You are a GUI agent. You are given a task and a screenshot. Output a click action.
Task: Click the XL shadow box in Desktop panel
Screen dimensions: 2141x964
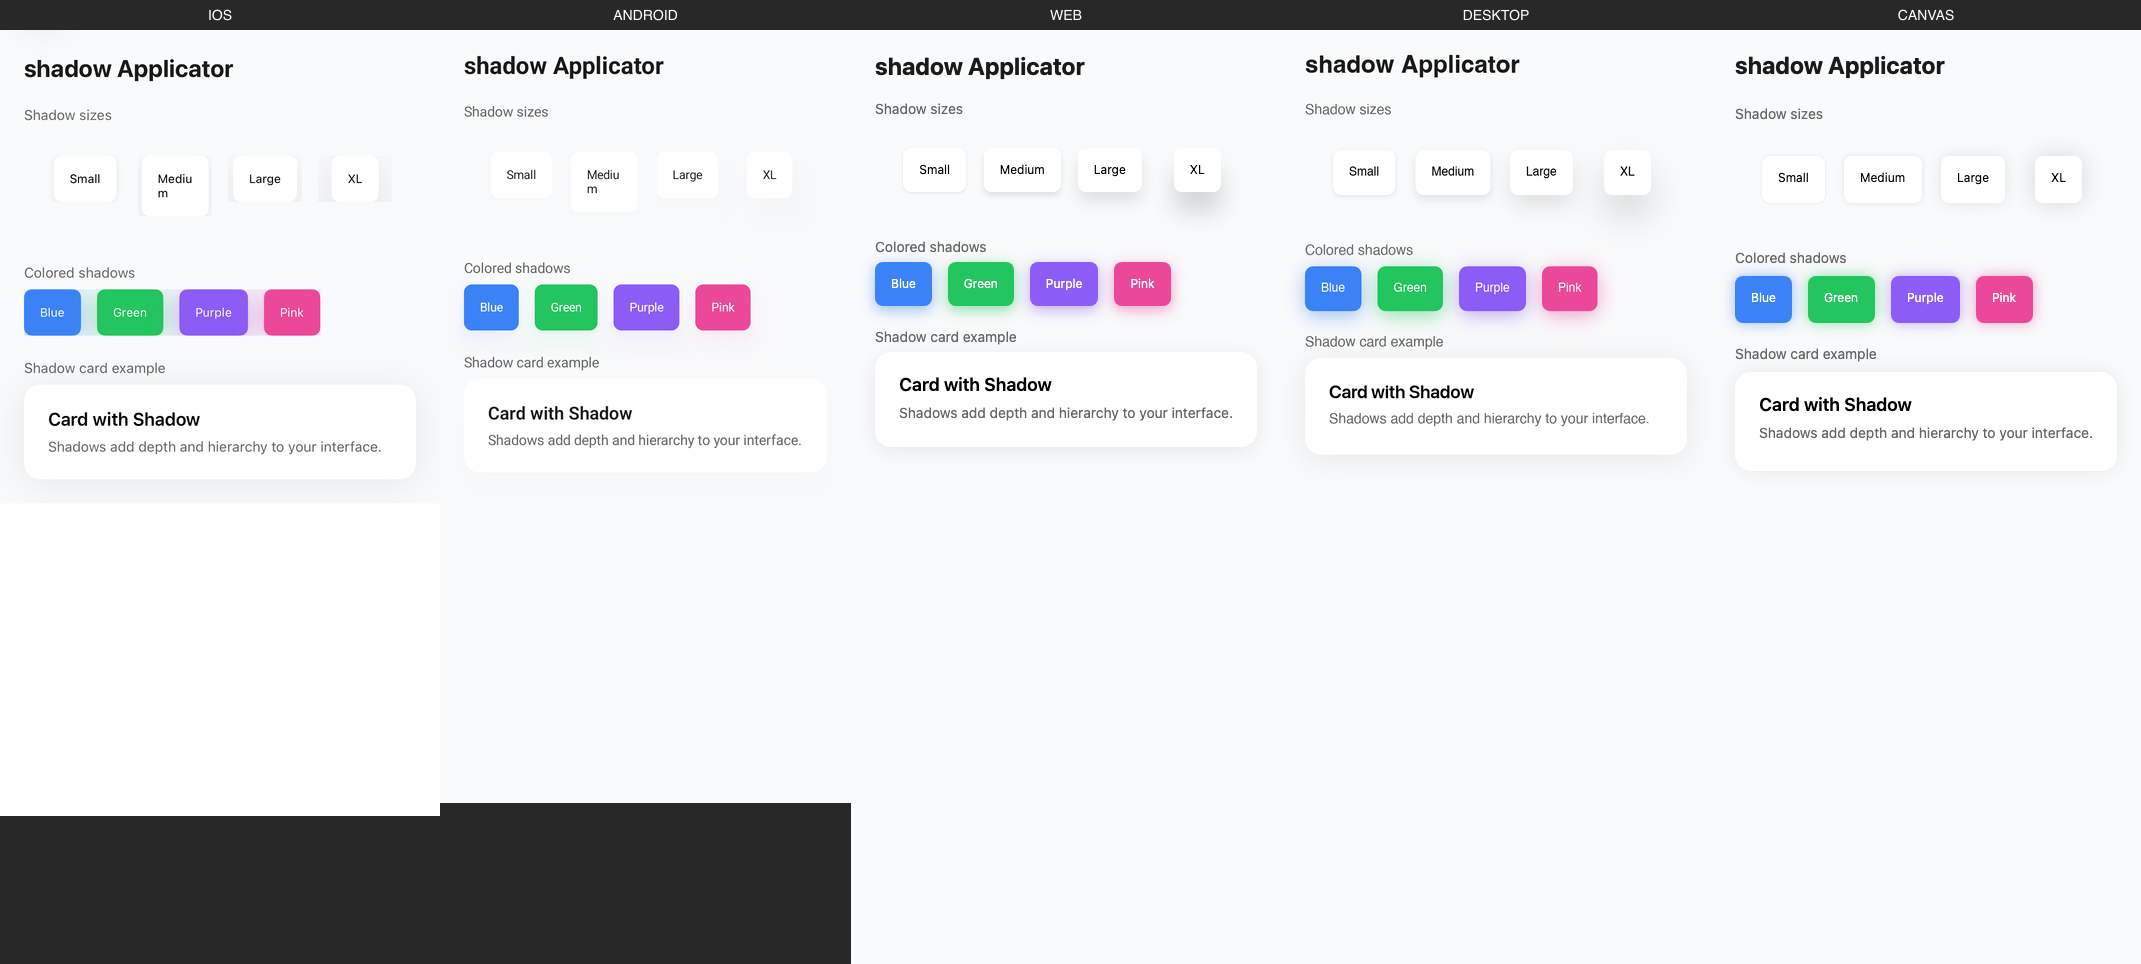[x=1627, y=172]
